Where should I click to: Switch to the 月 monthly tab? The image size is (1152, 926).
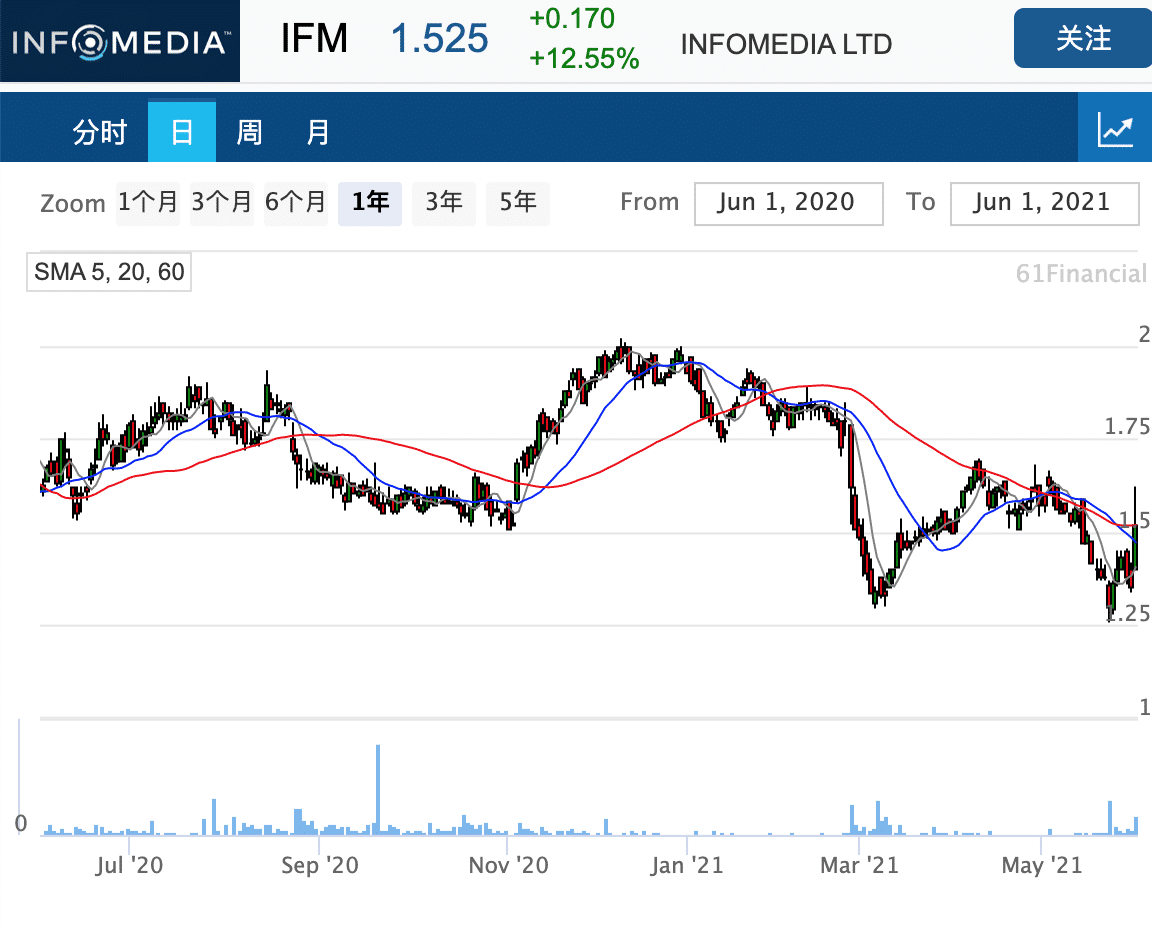point(317,132)
